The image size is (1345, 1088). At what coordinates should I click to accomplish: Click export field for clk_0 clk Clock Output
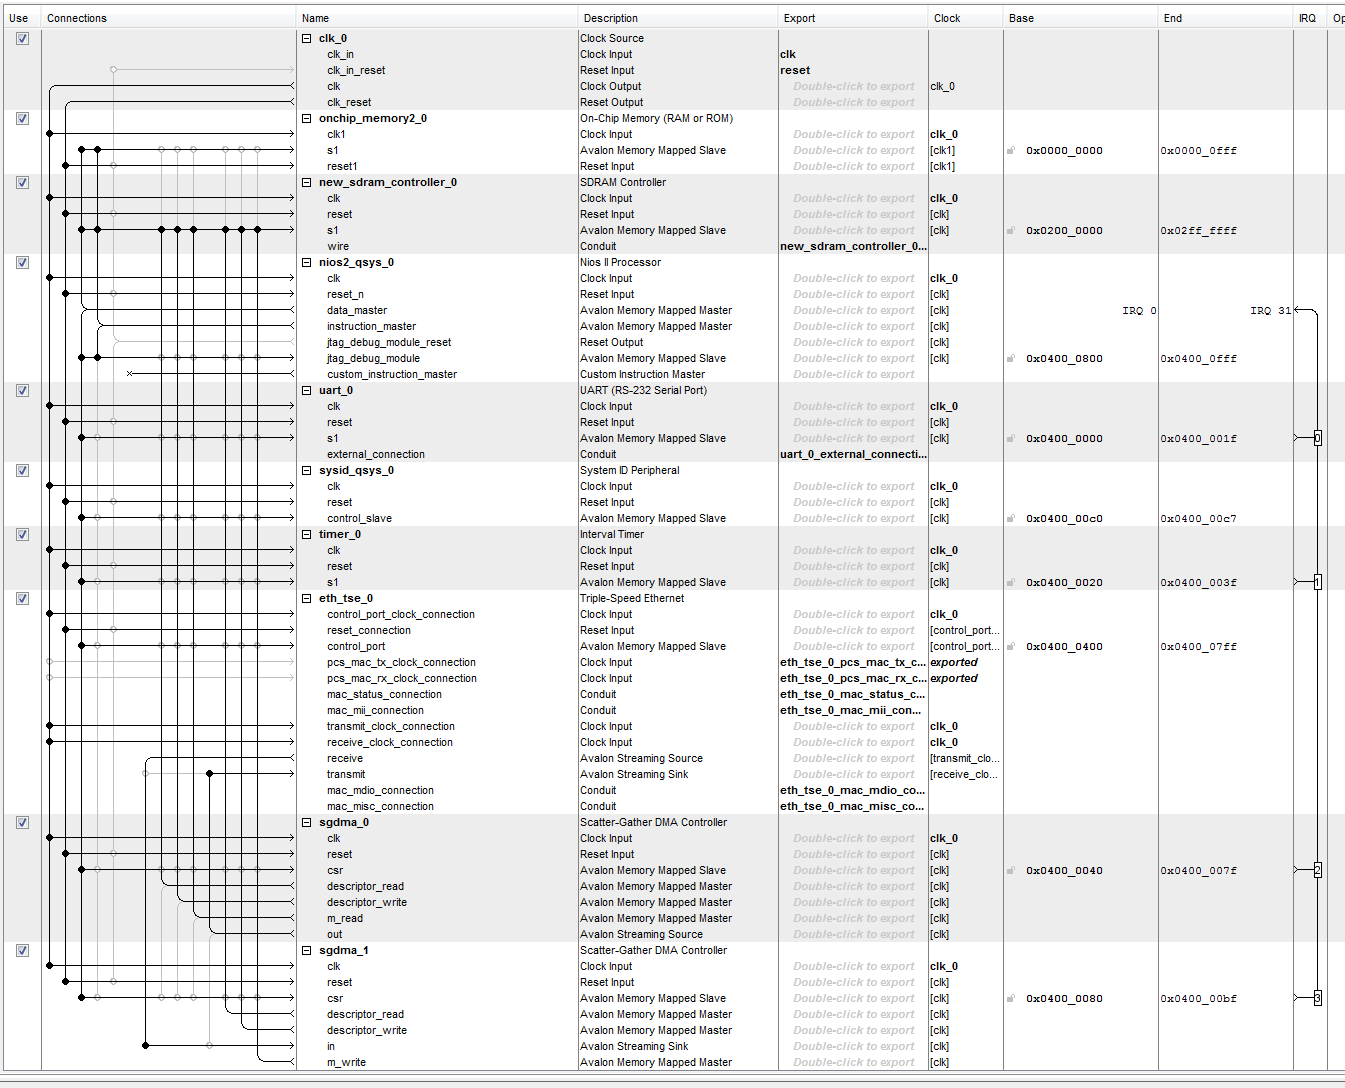(x=853, y=86)
